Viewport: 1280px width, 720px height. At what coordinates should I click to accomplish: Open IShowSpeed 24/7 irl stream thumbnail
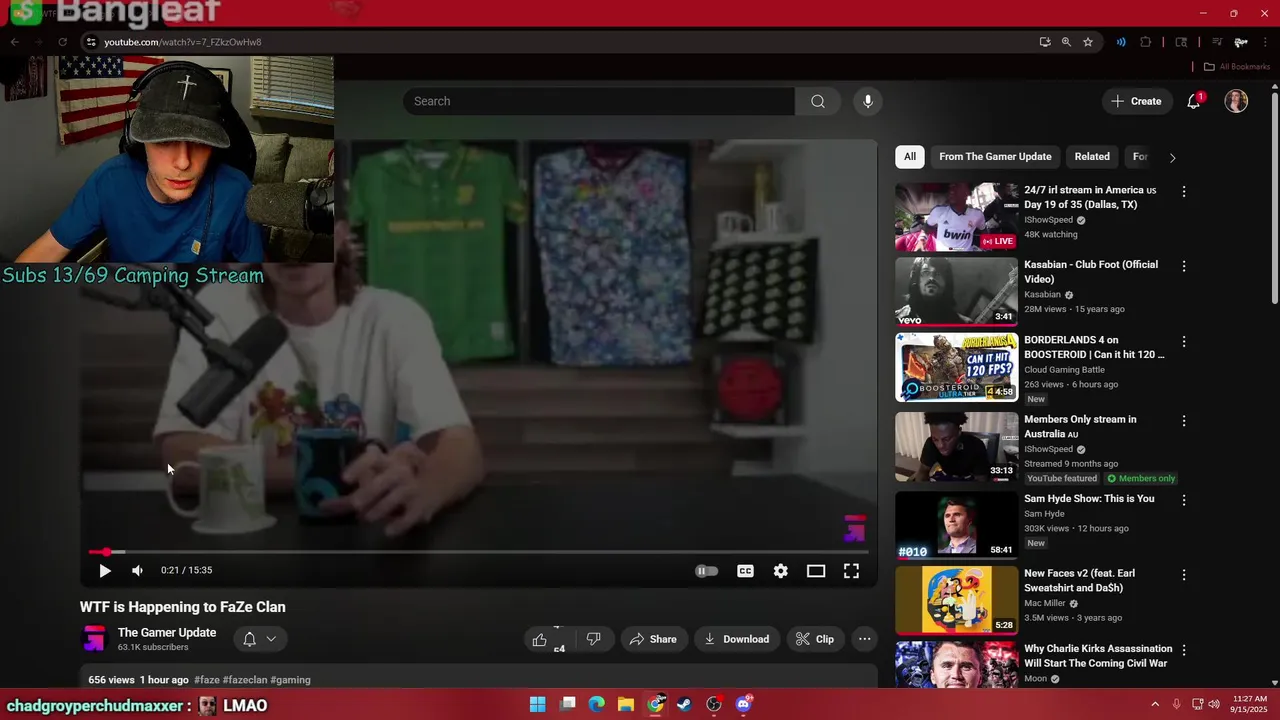(x=956, y=217)
